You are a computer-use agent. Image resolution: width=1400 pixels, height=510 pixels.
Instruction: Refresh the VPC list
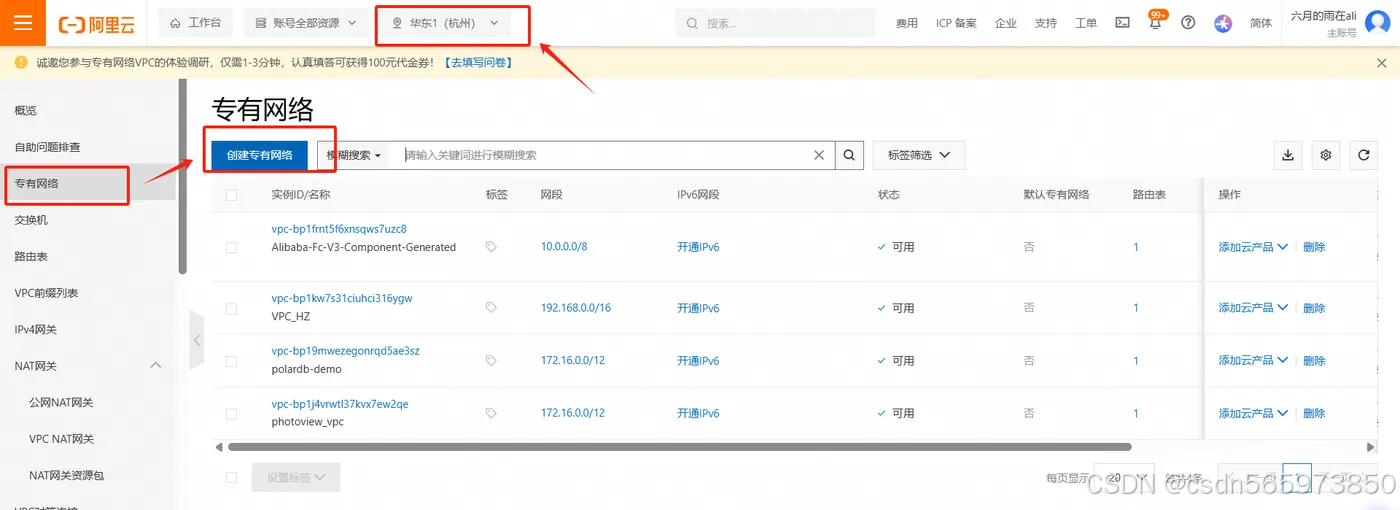click(x=1364, y=155)
